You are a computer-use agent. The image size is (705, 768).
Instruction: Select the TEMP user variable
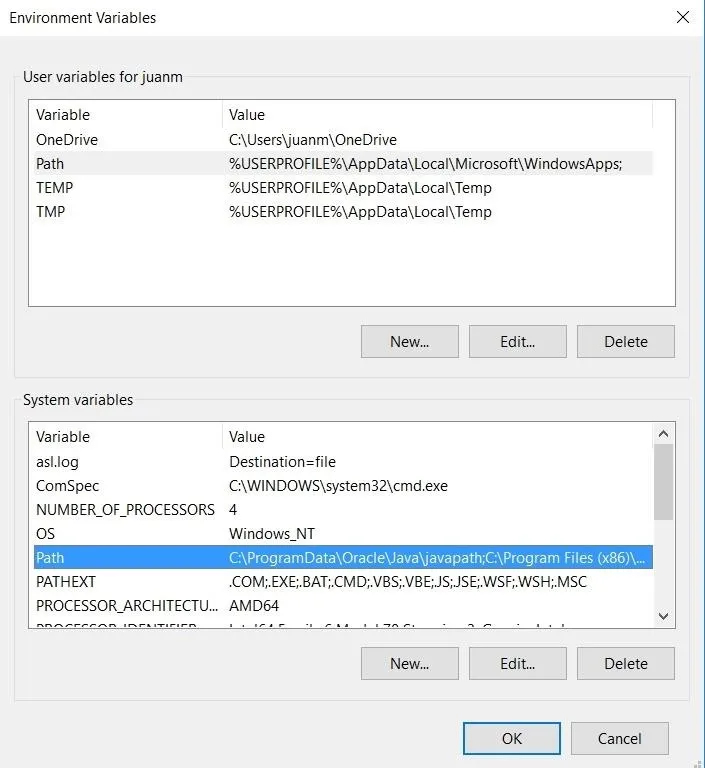point(343,188)
